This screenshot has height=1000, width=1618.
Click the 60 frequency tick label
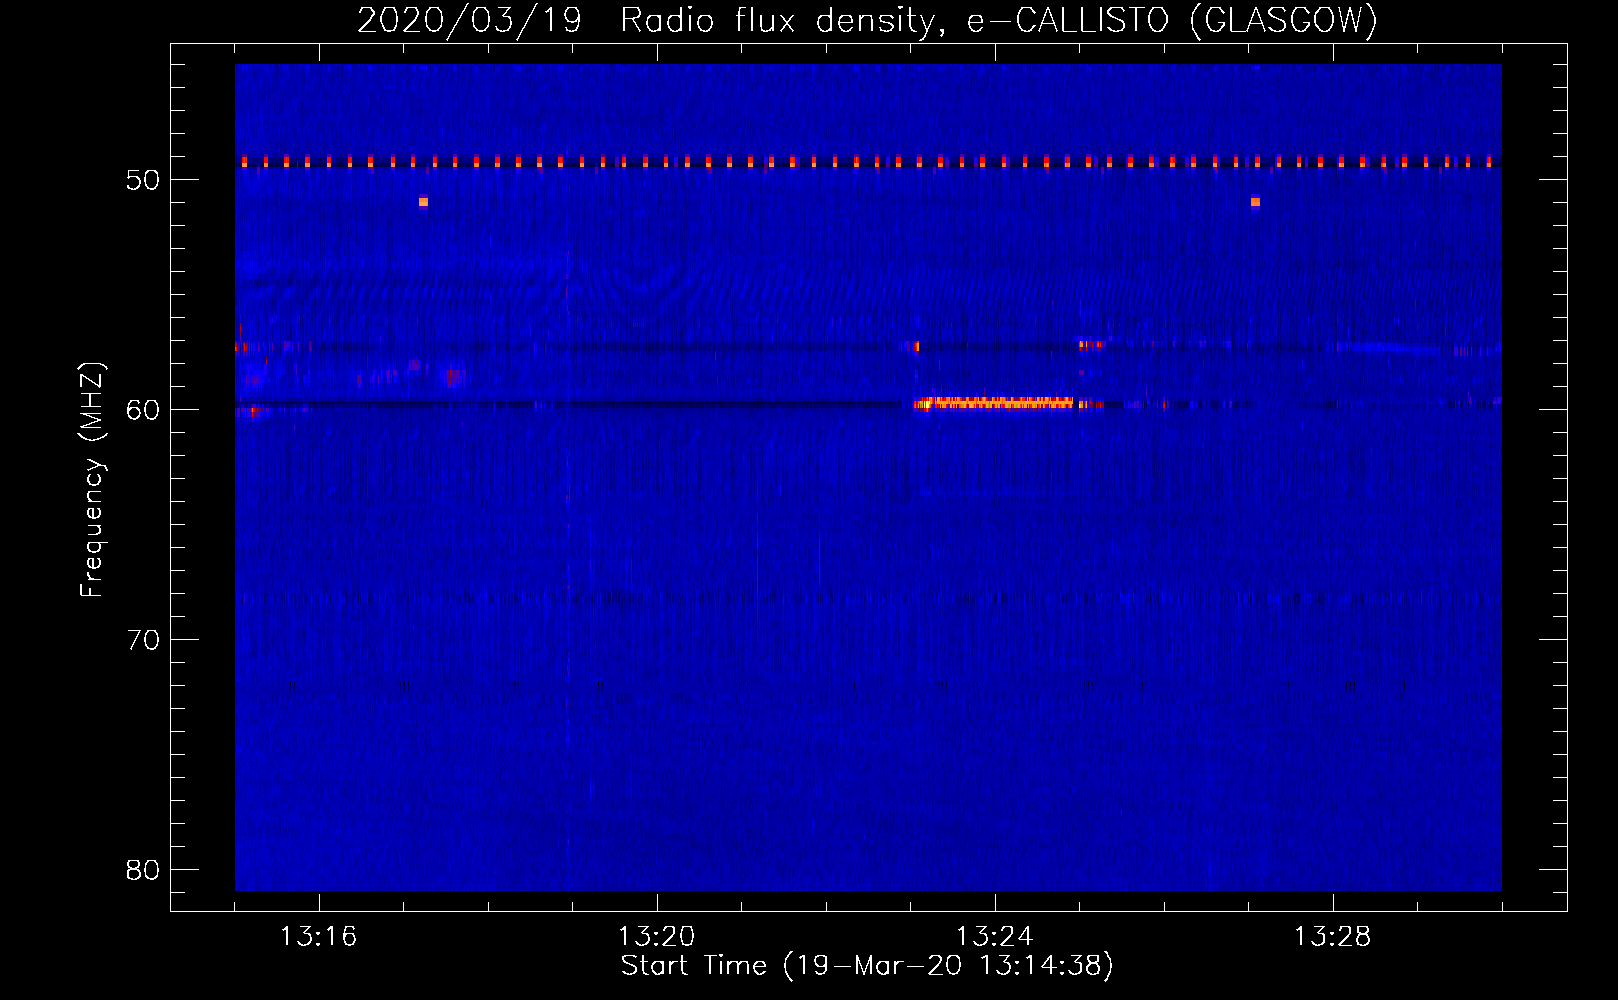[x=143, y=410]
